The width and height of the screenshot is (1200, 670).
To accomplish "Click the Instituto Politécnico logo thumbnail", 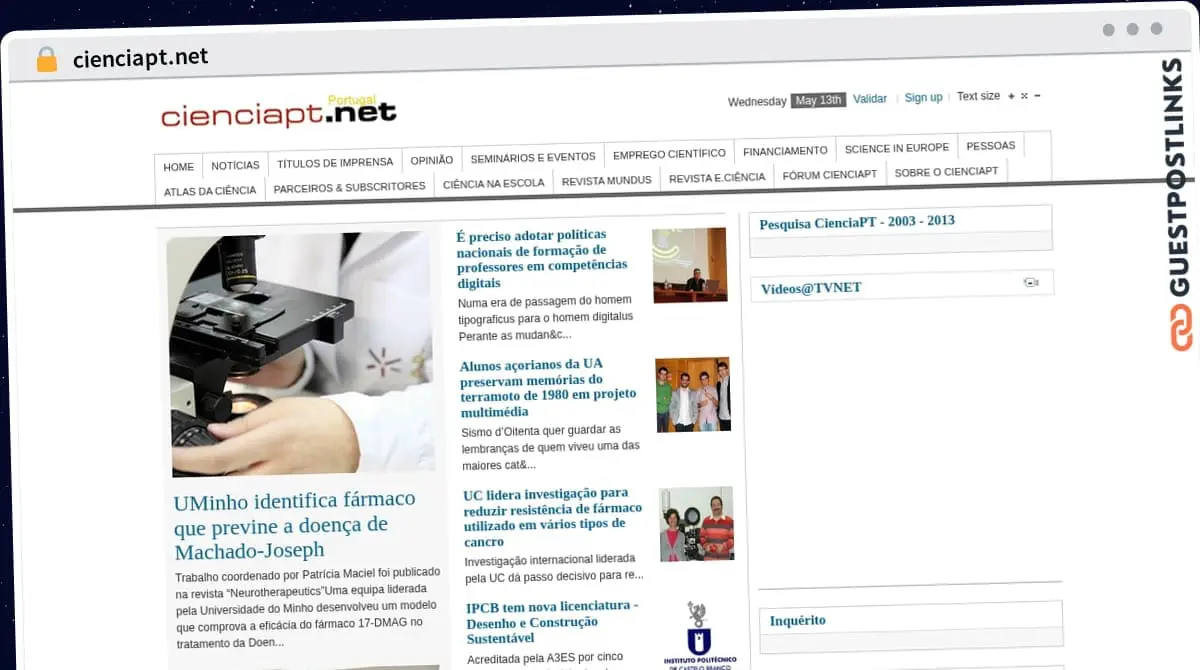I will point(699,634).
